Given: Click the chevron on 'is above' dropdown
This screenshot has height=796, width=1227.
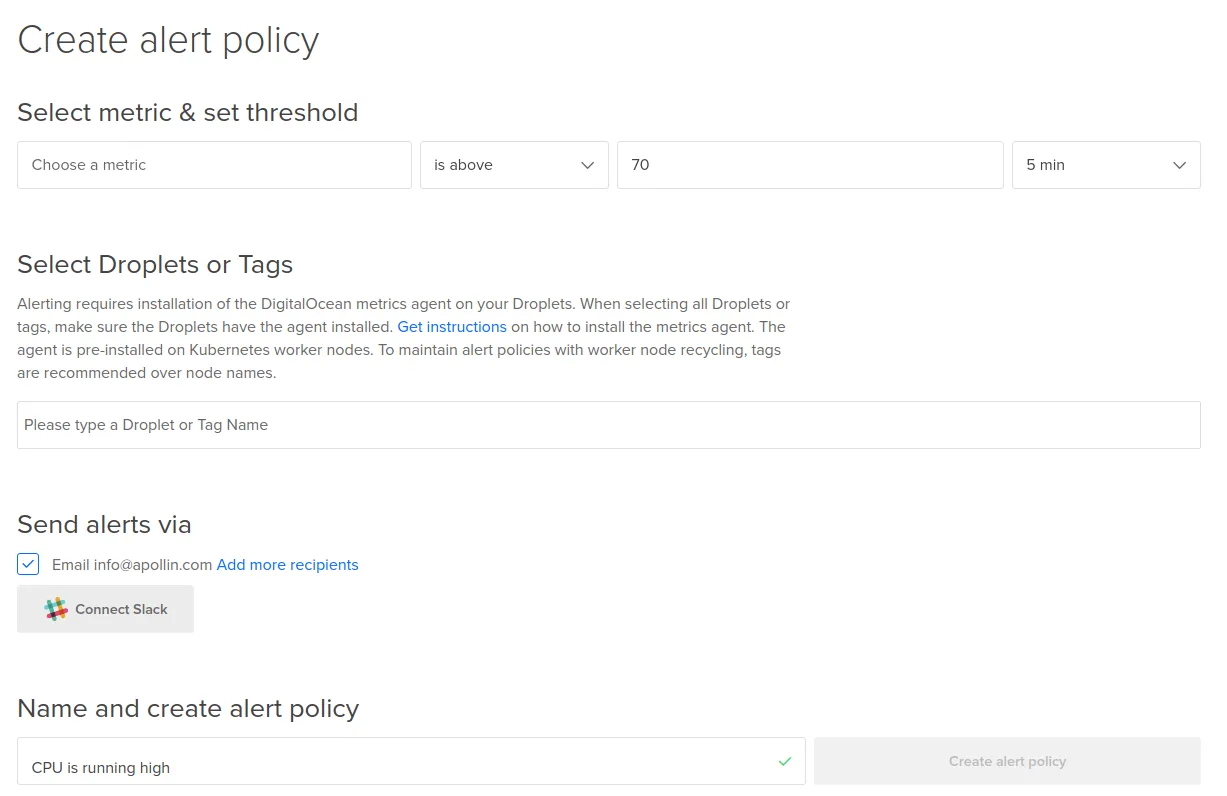Looking at the screenshot, I should click(588, 166).
